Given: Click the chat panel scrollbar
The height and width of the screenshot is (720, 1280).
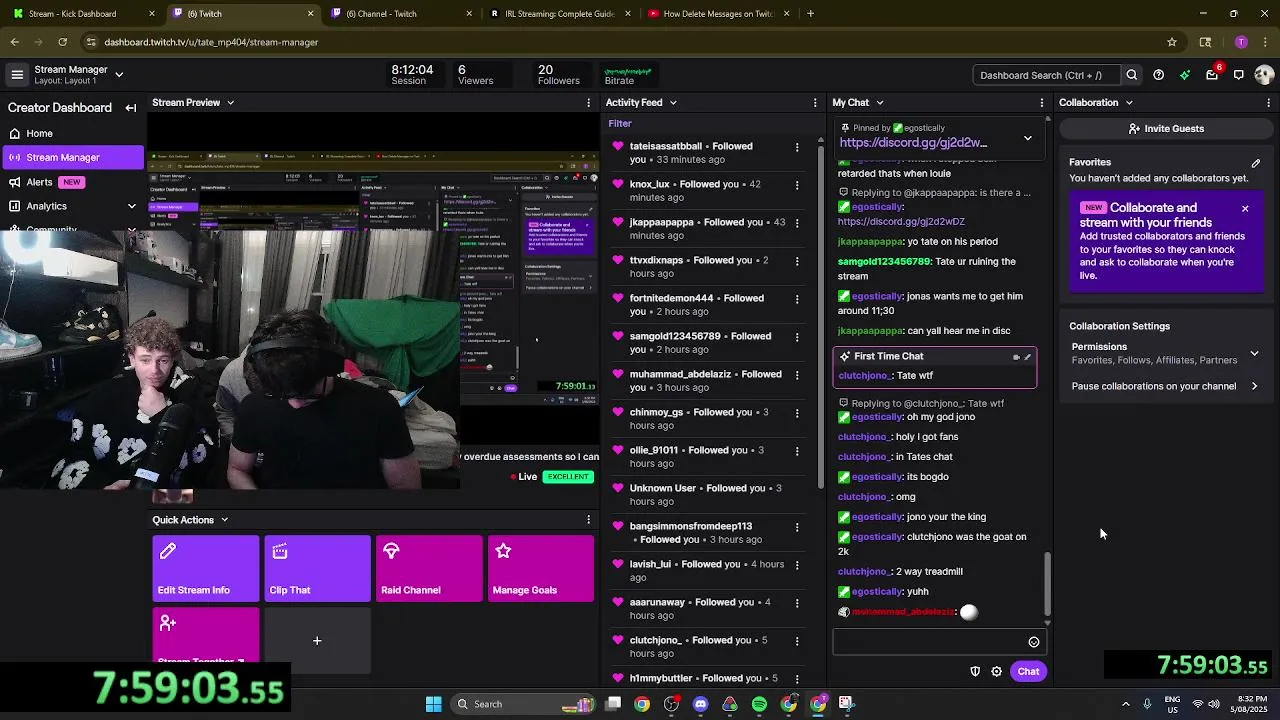Looking at the screenshot, I should point(1048,586).
